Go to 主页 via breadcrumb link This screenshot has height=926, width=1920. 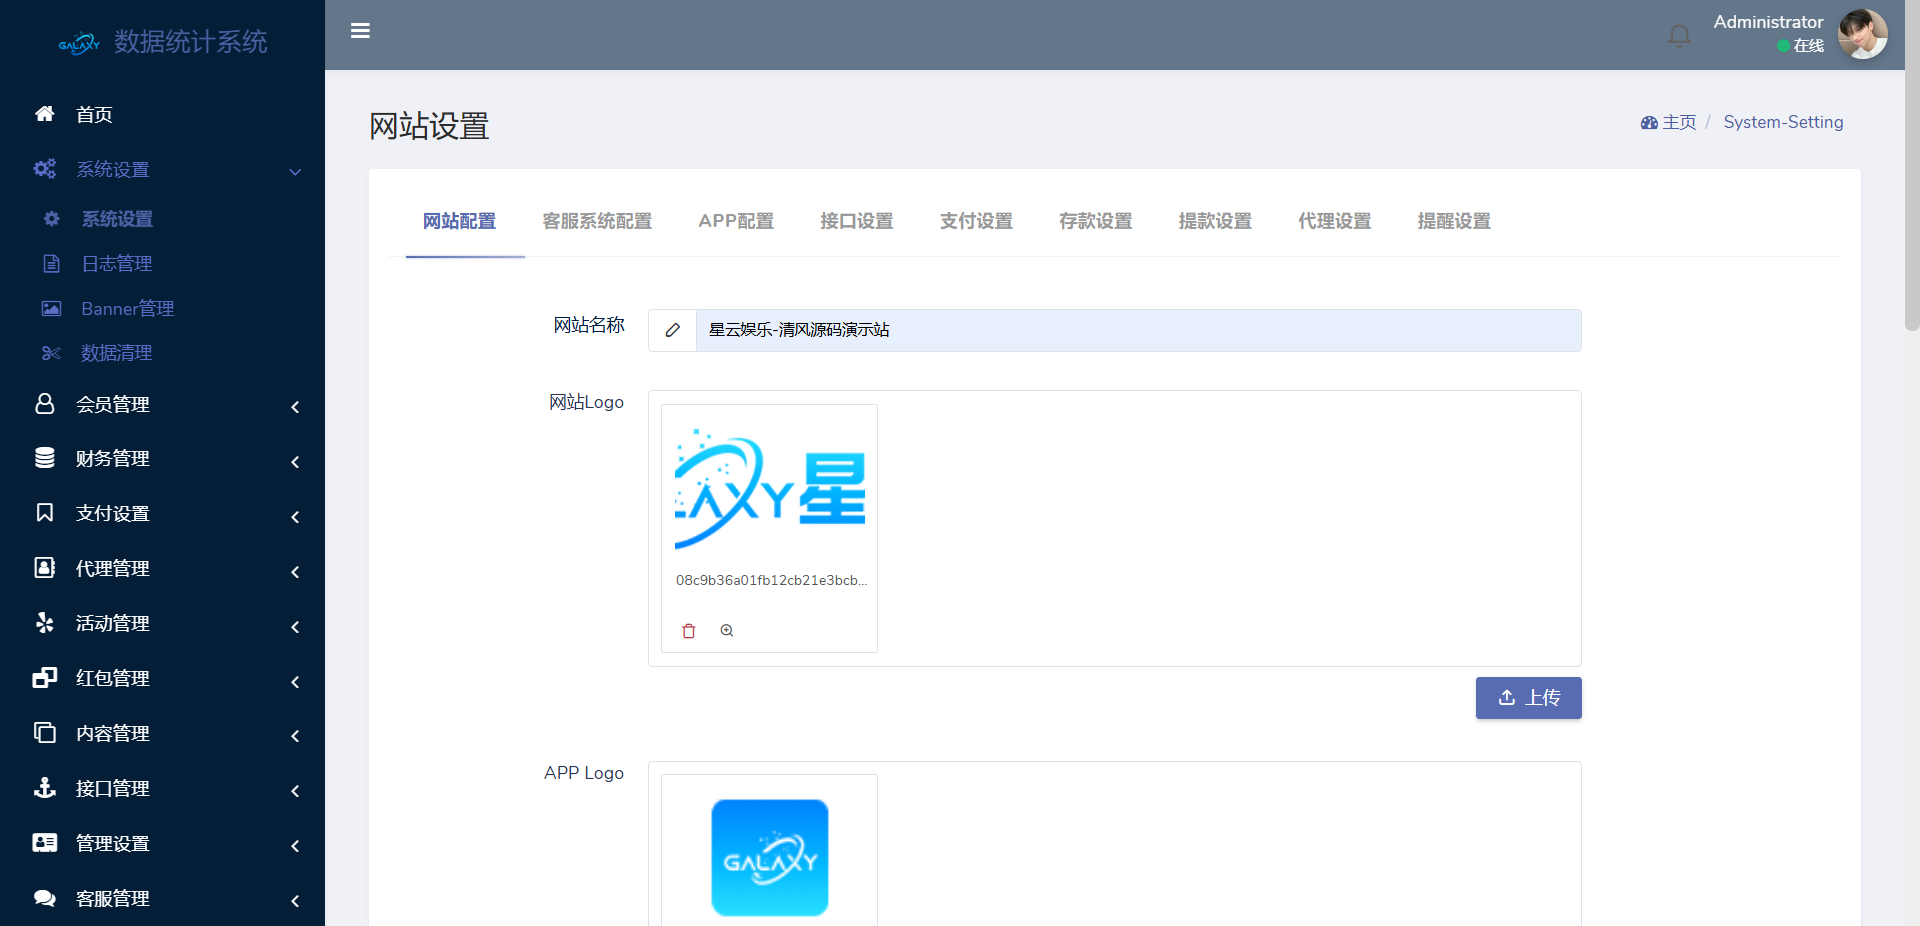(1678, 122)
